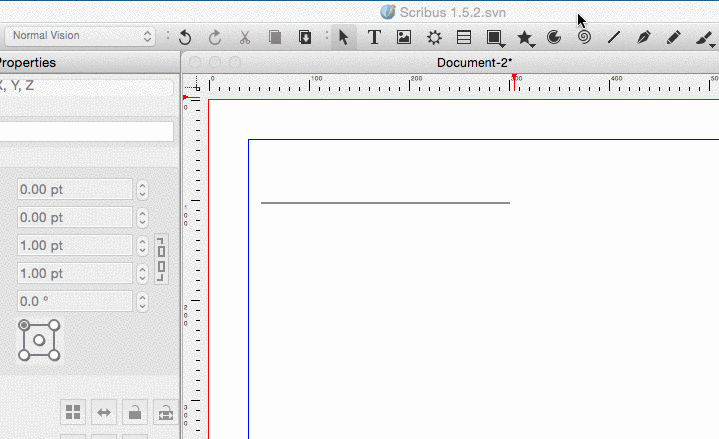The height and width of the screenshot is (439, 719).
Task: Select the Line tool
Action: [614, 37]
